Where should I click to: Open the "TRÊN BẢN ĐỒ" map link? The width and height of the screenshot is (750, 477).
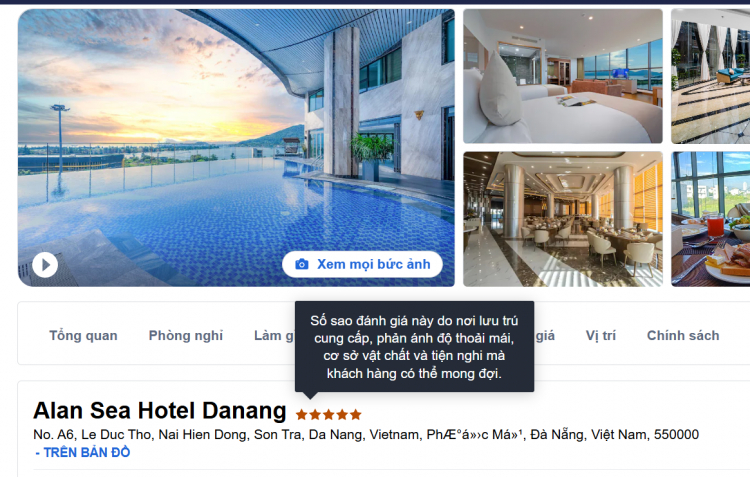coord(83,453)
